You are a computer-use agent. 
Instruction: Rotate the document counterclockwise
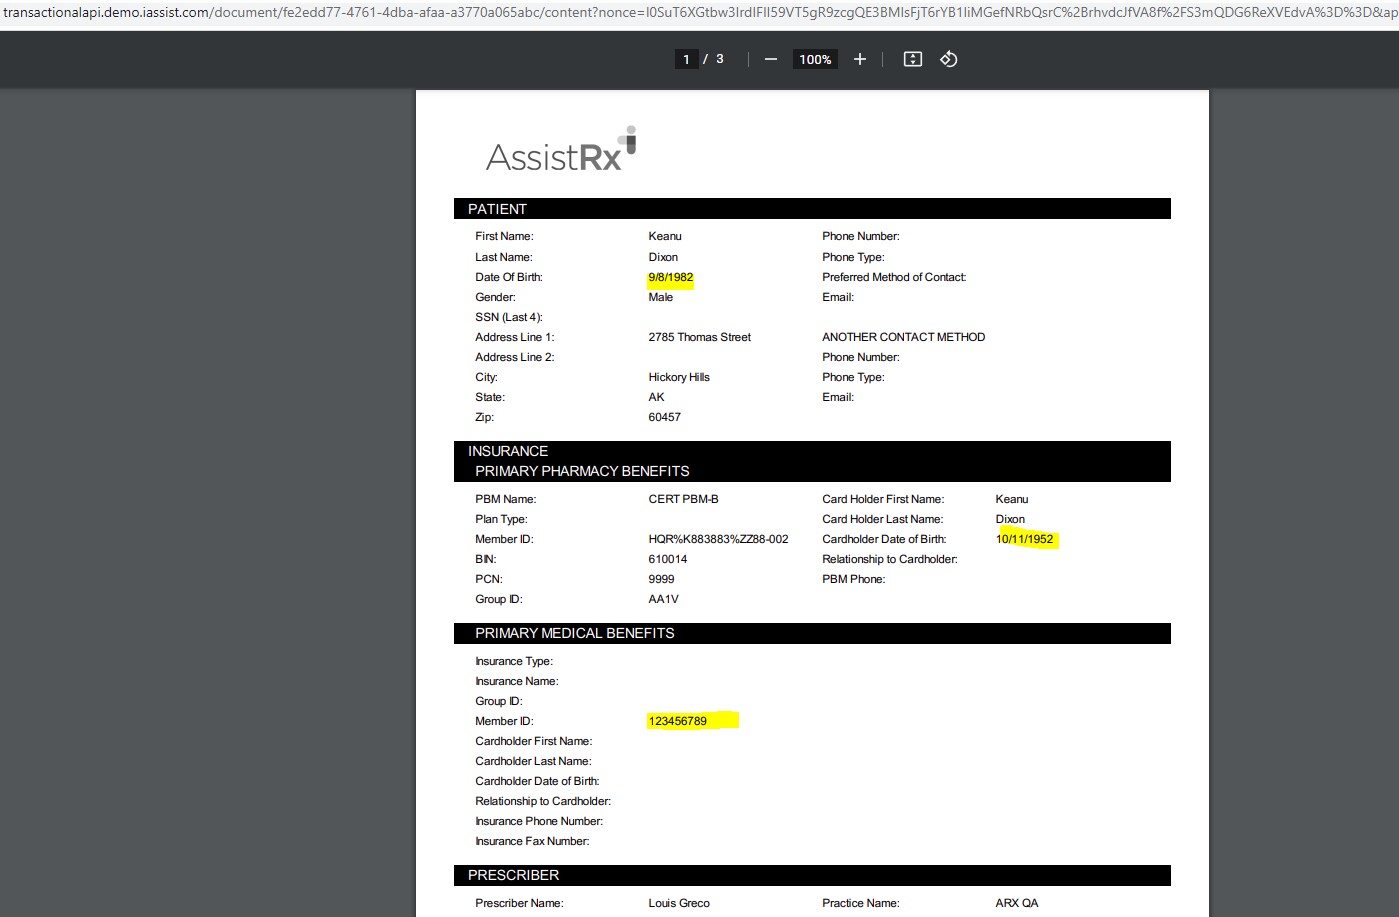pos(948,60)
